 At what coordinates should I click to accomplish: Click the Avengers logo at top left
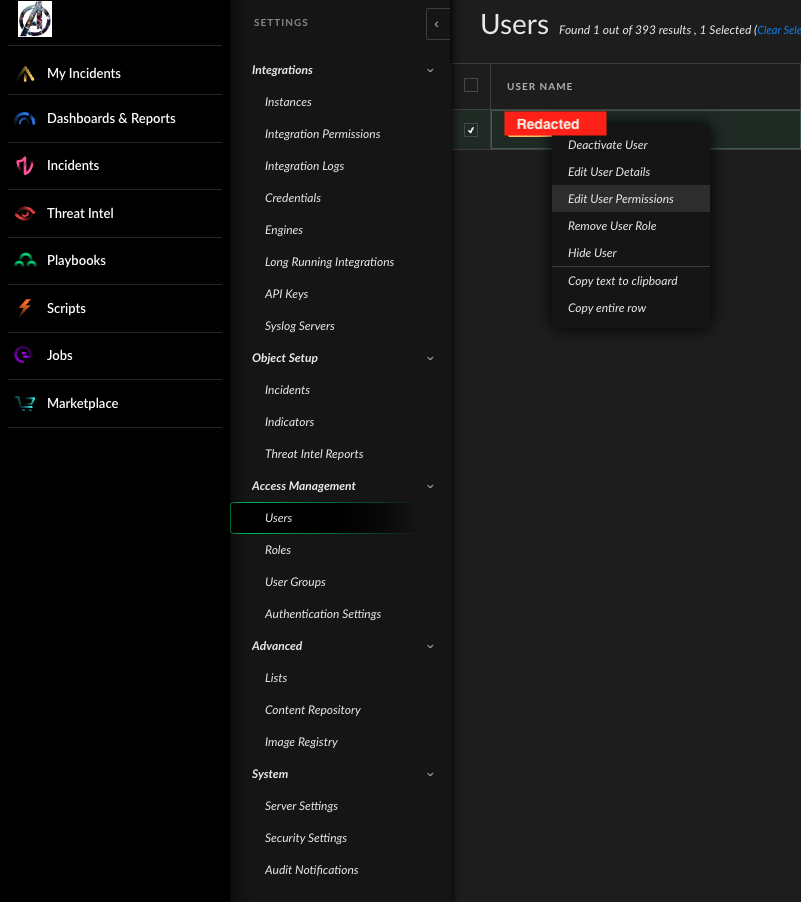(x=35, y=19)
